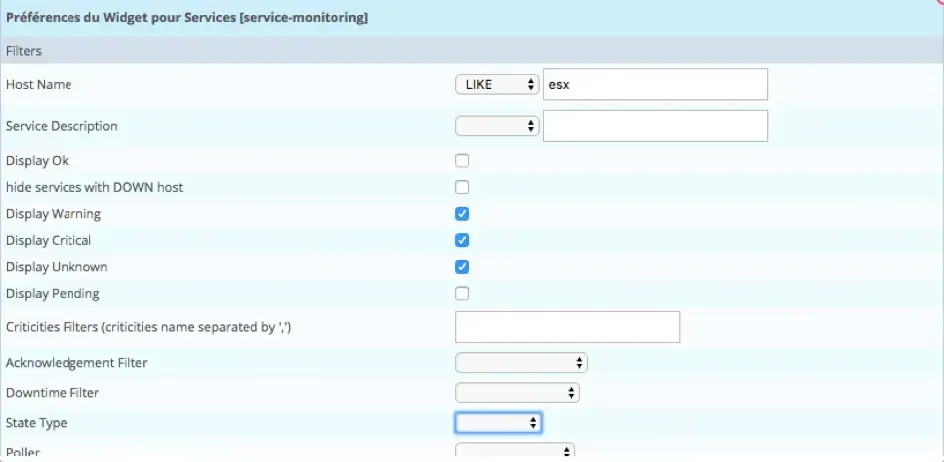Expand the Acknowledgement Filter dropdown
Viewport: 944px width, 462px height.
tap(521, 363)
